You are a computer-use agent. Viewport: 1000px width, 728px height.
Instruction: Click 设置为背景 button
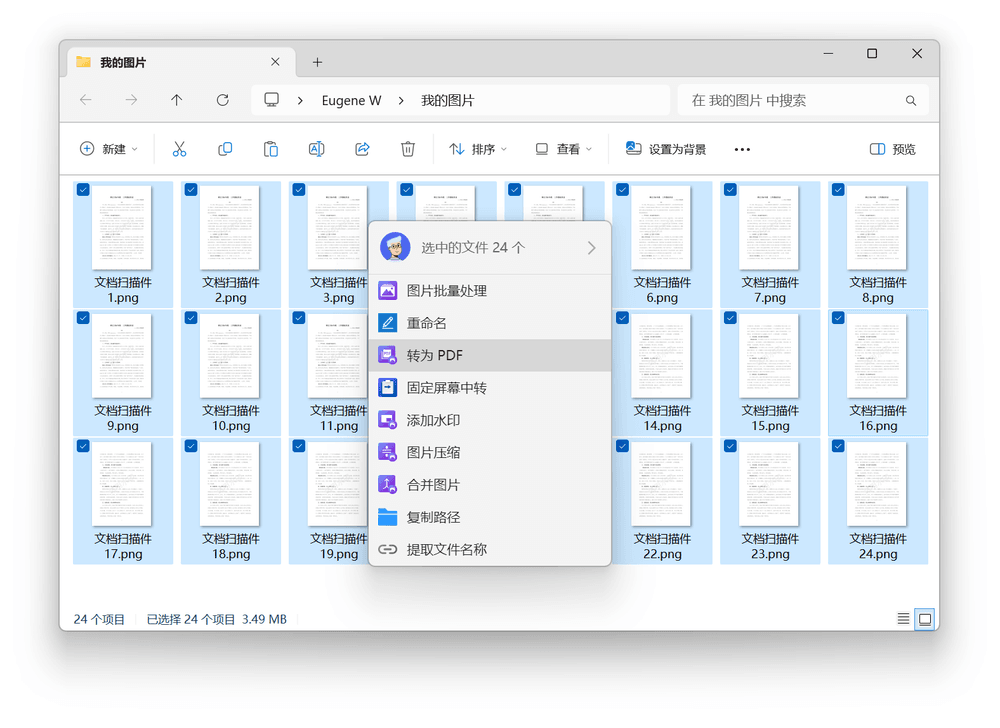click(665, 149)
